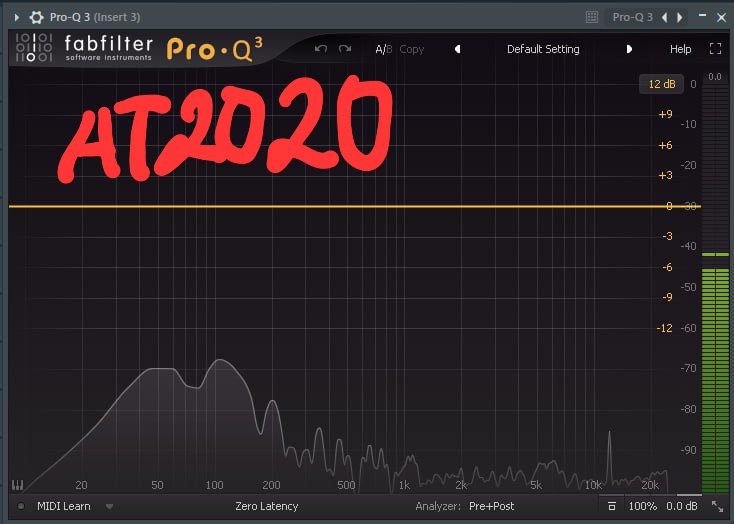Open the Default Setting preset menu
This screenshot has width=734, height=524.
pos(543,49)
